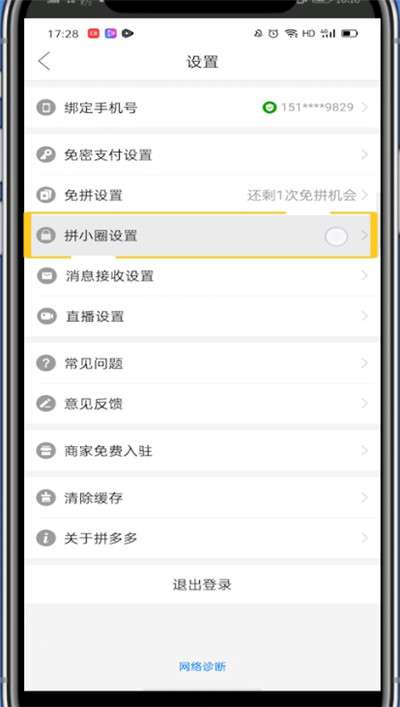Expand 绑定手机号 via its right chevron

365,107
